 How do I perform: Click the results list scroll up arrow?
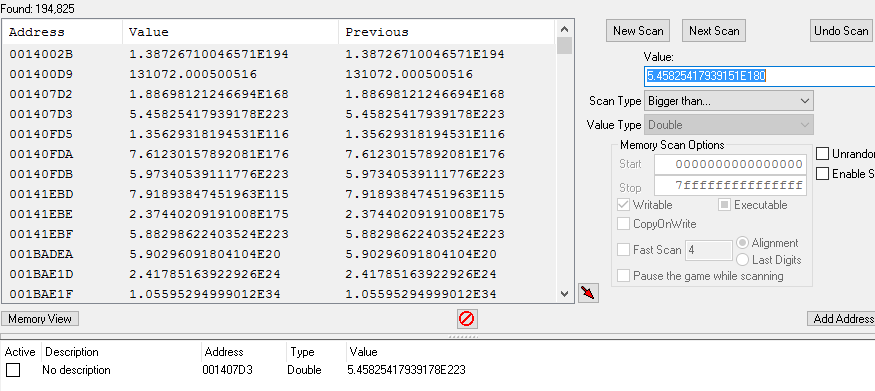tap(564, 29)
